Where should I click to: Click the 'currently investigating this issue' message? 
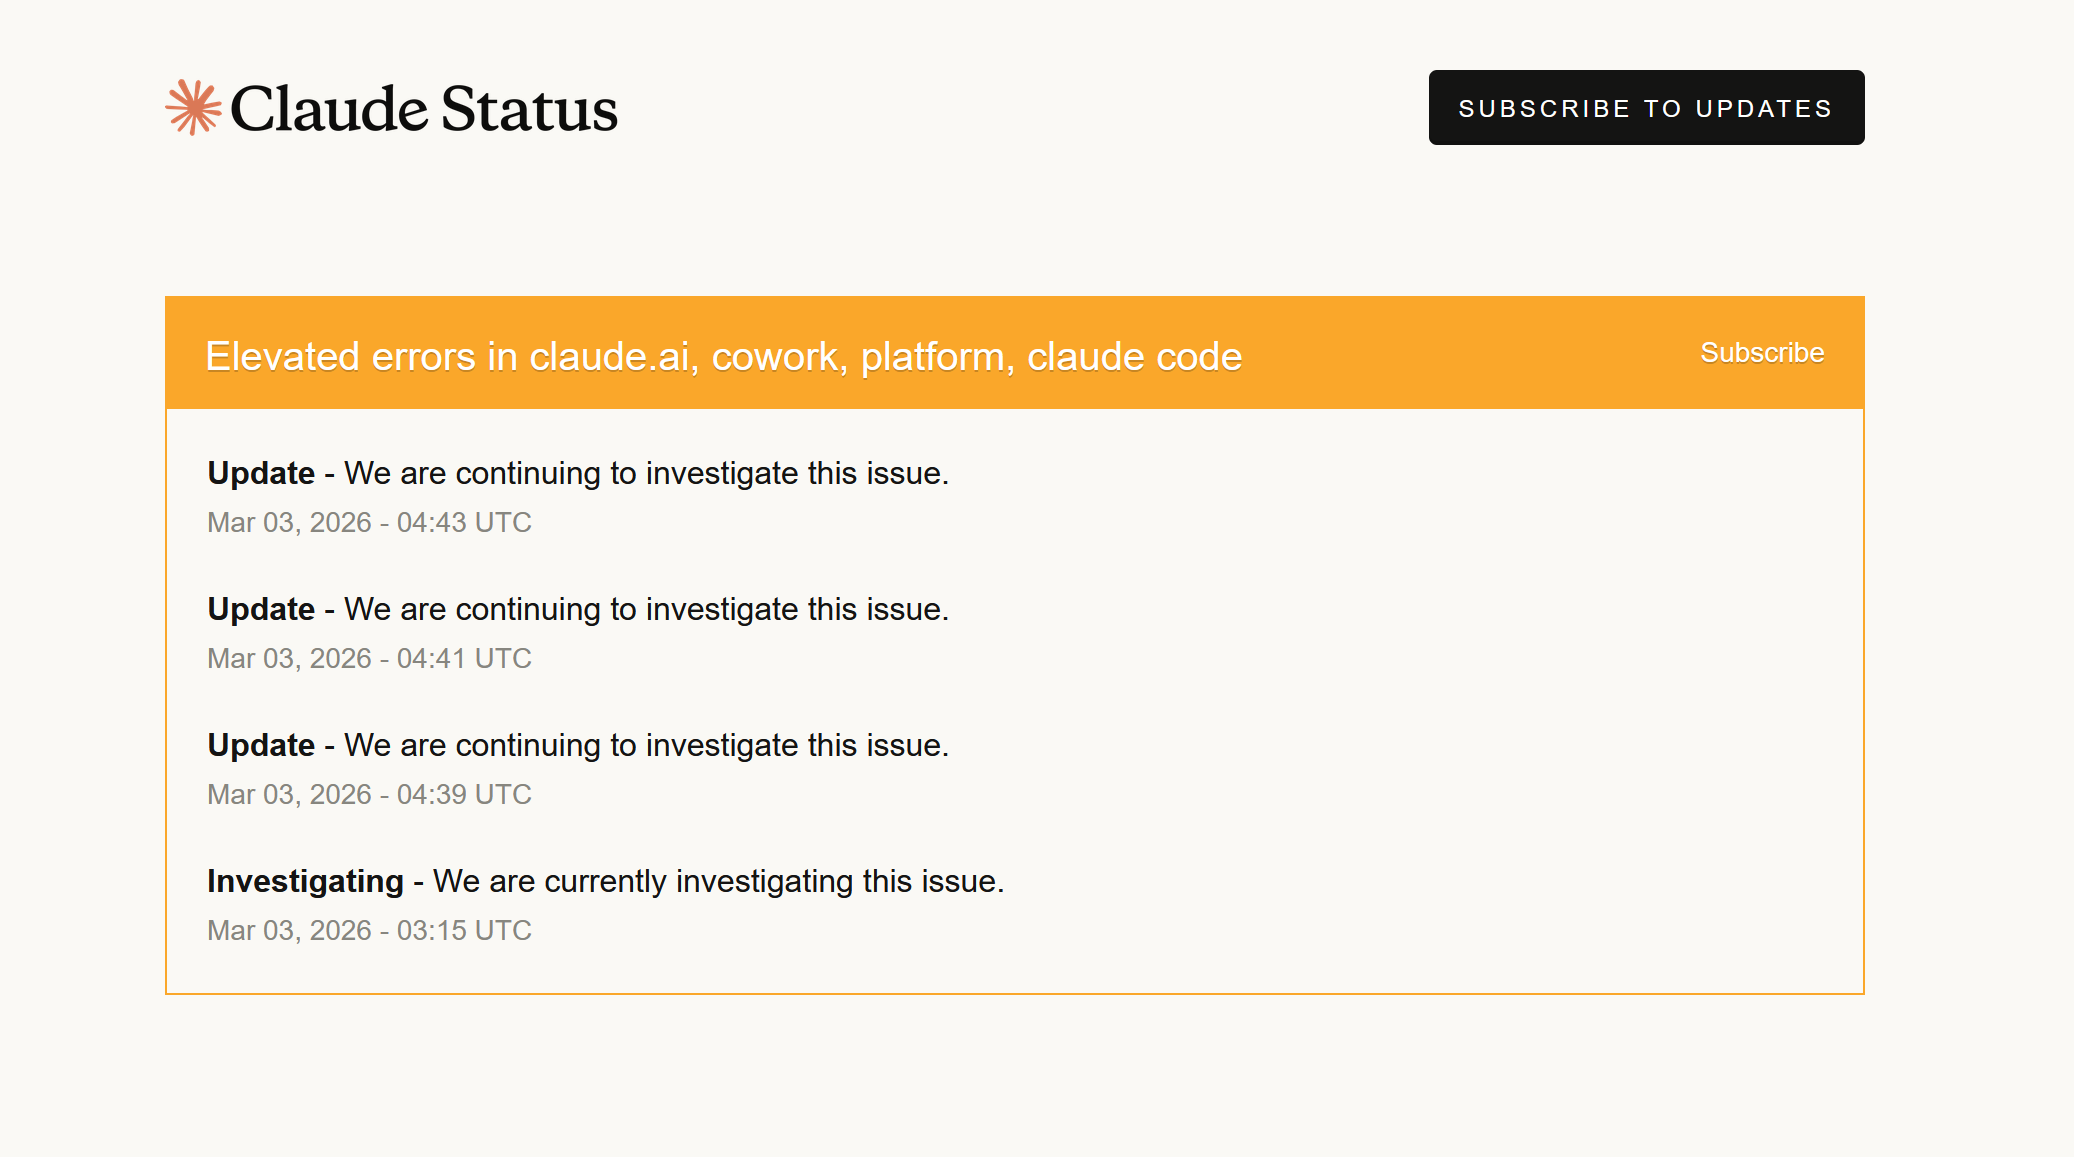[x=718, y=881]
